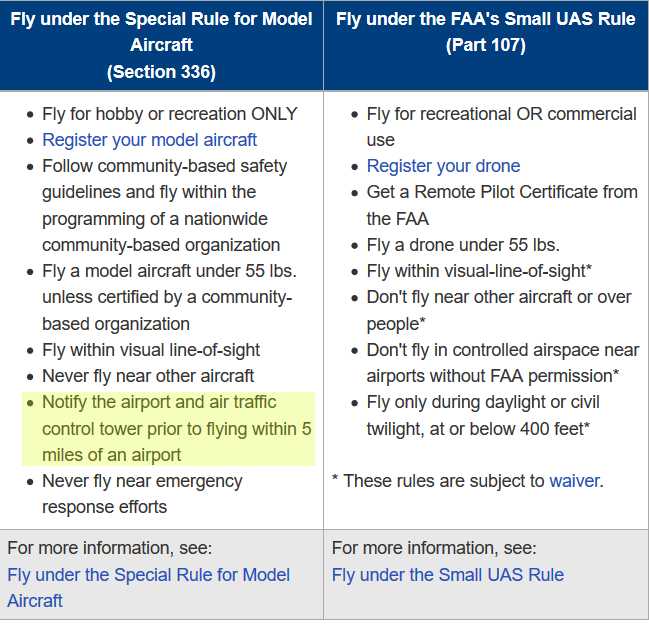
Task: Click "Don't fly in controlled airspace" bullet
Action: (502, 350)
